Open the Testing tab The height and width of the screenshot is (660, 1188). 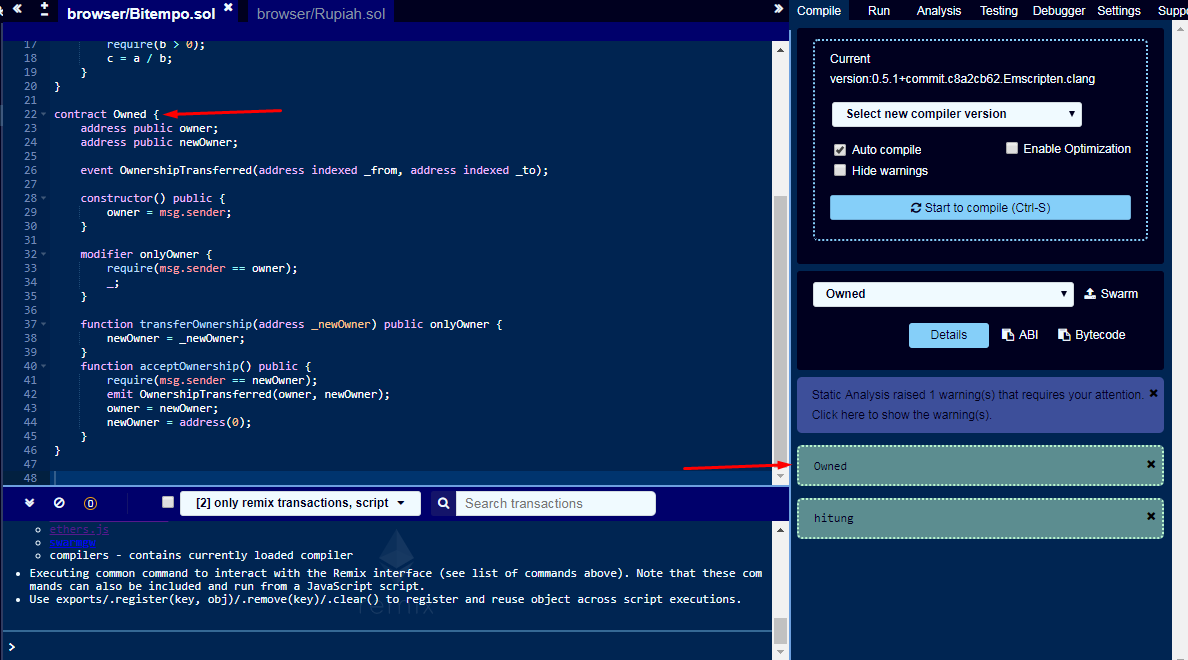tap(999, 11)
